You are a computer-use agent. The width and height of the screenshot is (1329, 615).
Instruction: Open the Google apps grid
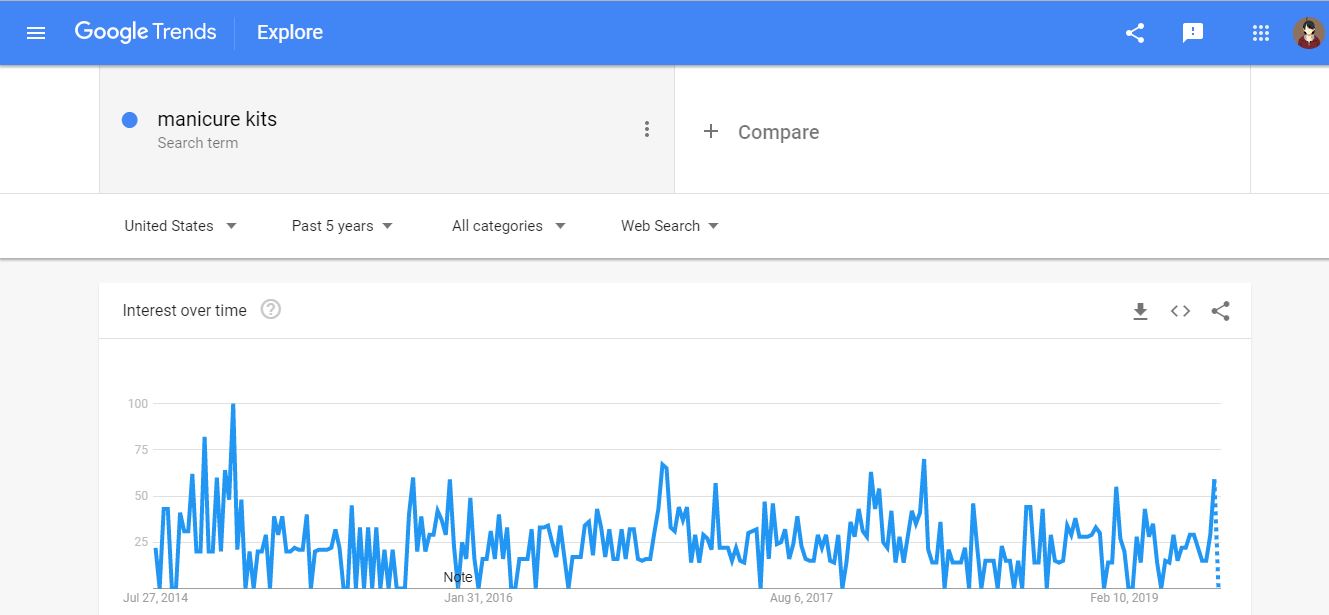click(1261, 33)
